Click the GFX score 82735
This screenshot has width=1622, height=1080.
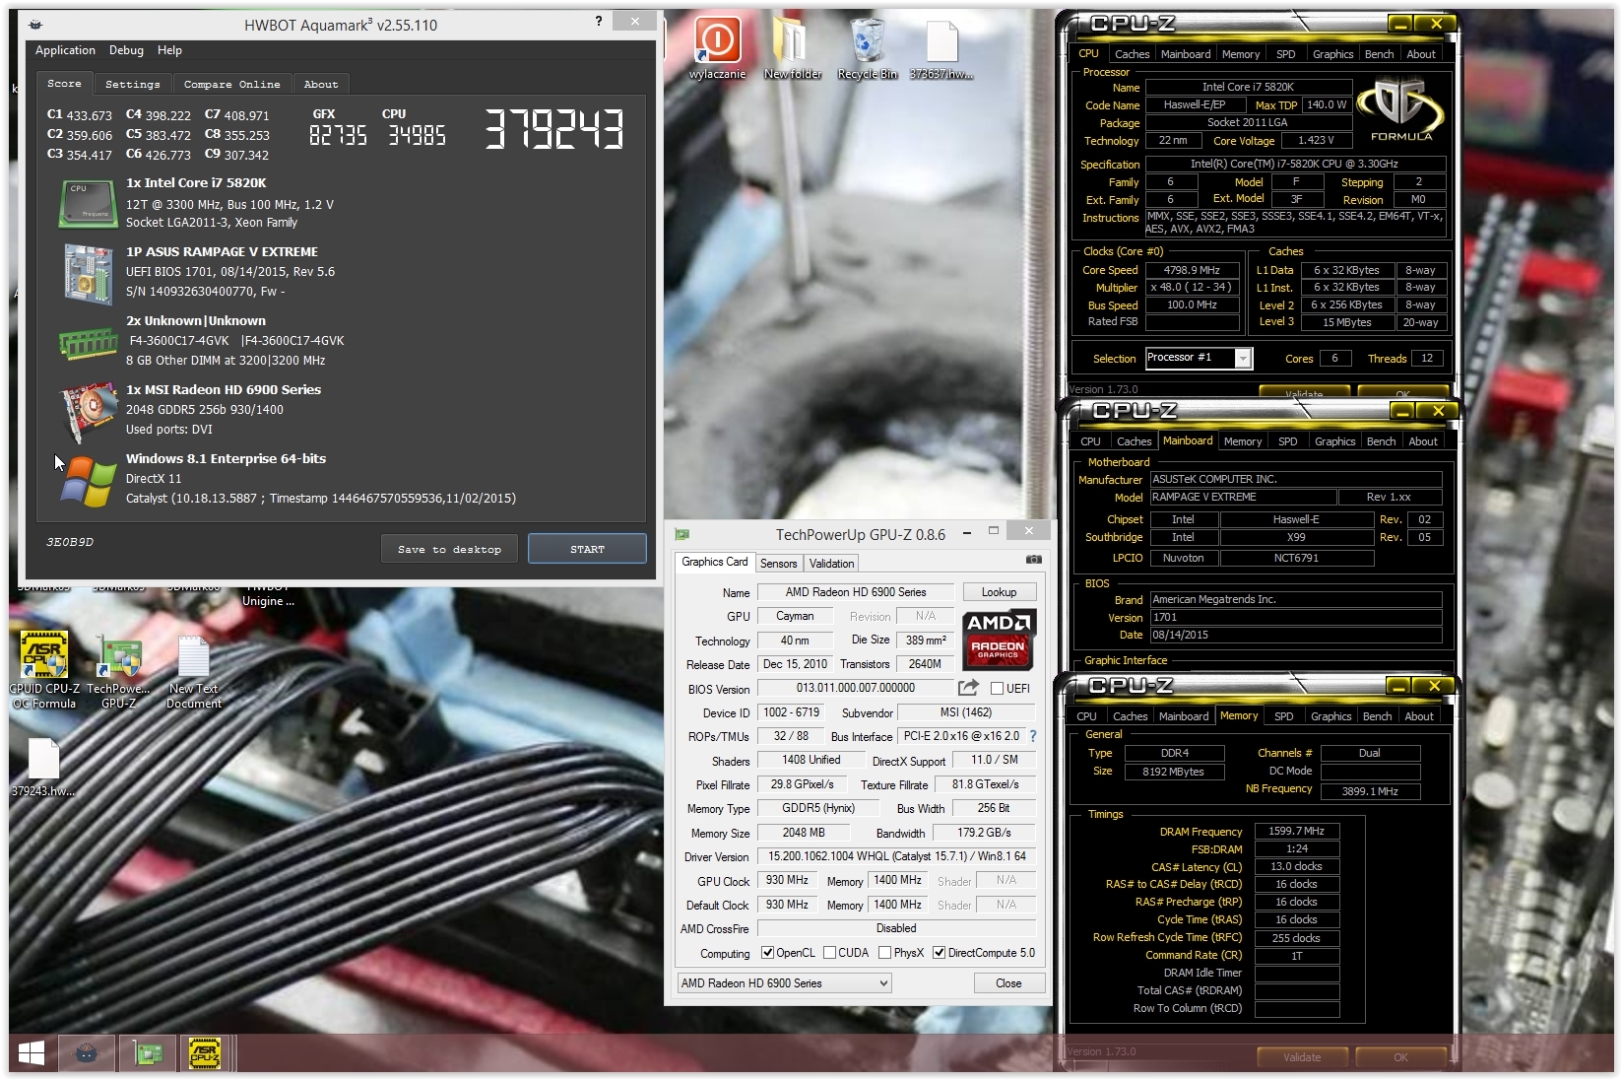(x=338, y=136)
